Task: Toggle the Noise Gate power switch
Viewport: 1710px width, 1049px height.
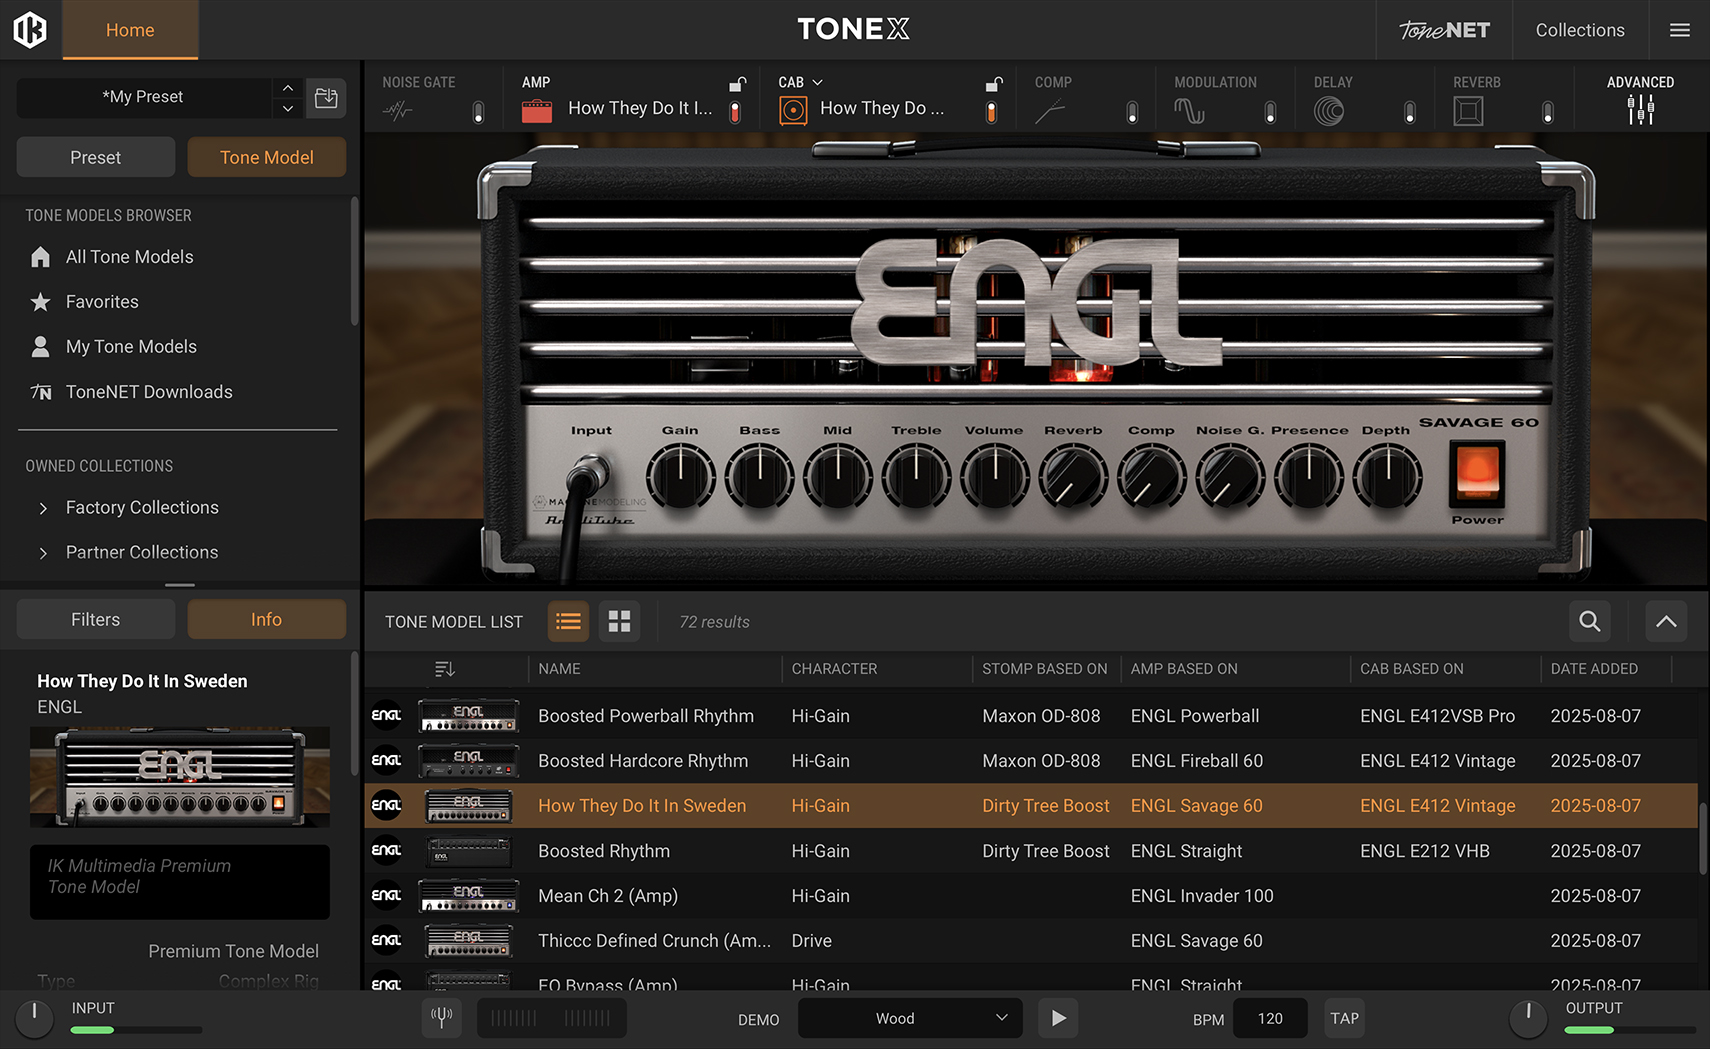Action: click(x=478, y=112)
